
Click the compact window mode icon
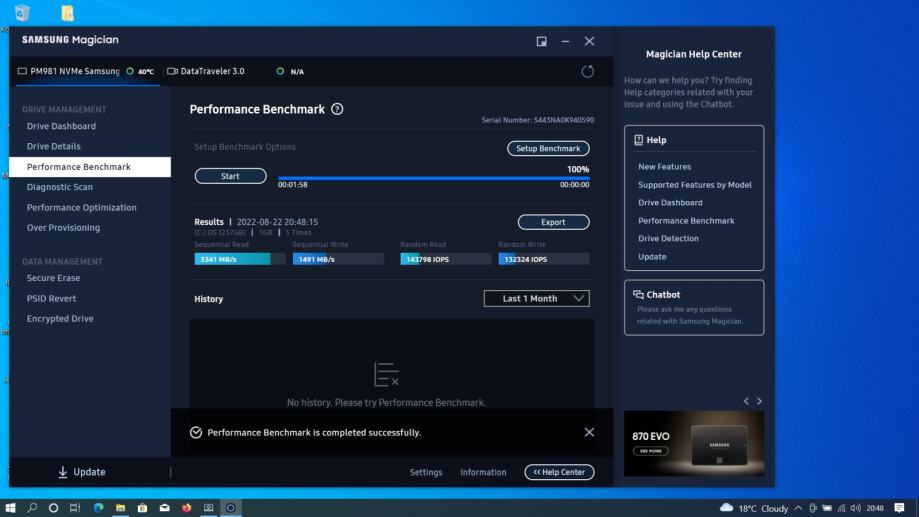pos(542,41)
